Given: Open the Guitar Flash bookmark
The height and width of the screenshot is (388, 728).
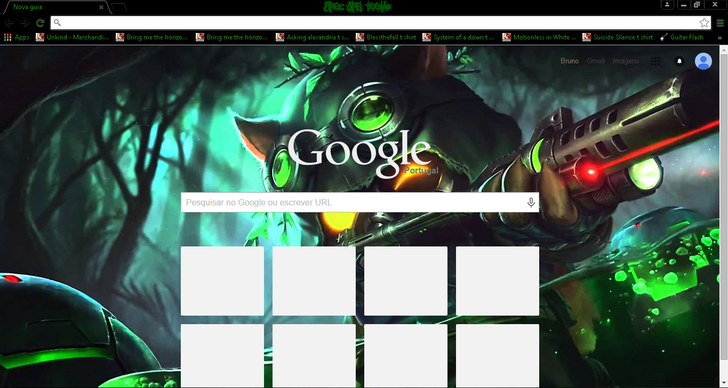Looking at the screenshot, I should point(682,37).
